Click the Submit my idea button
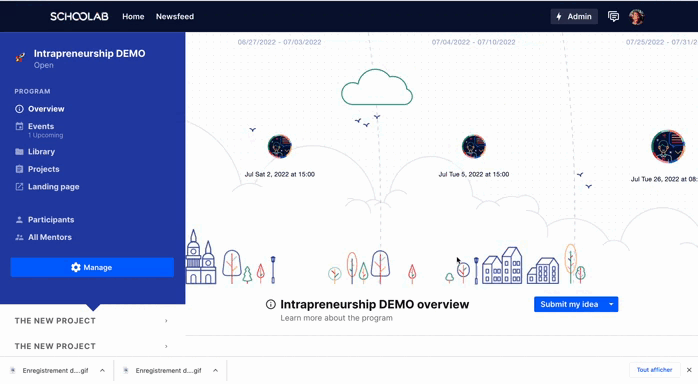This screenshot has height=384, width=698. tap(569, 304)
